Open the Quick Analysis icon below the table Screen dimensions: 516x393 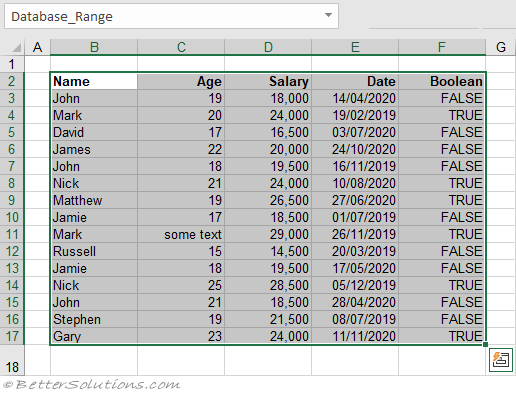(501, 360)
